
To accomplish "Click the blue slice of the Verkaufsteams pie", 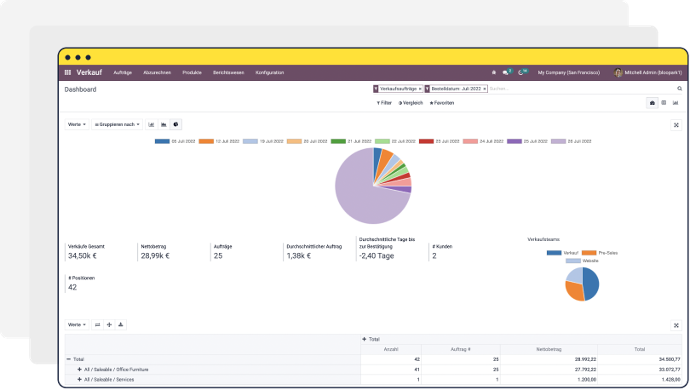I will [591, 284].
